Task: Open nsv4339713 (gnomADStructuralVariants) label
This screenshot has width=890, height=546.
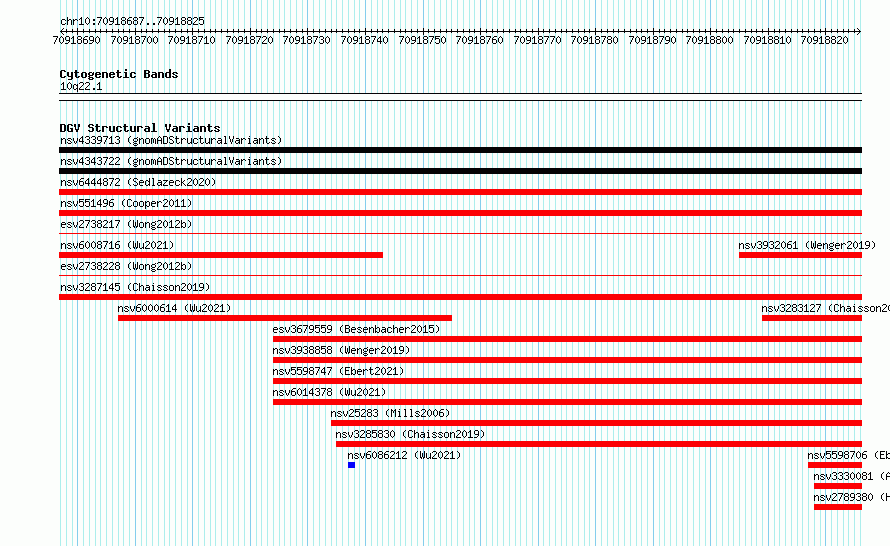Action: (x=171, y=140)
